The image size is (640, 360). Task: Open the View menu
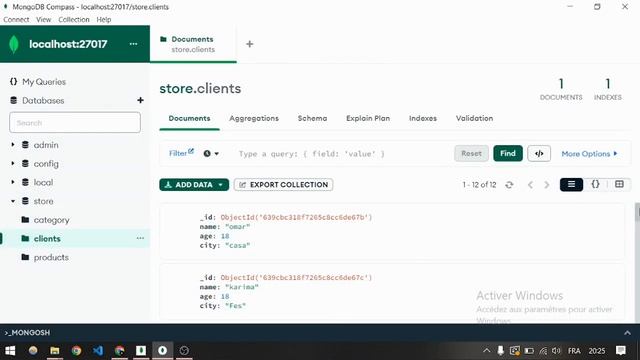click(43, 20)
